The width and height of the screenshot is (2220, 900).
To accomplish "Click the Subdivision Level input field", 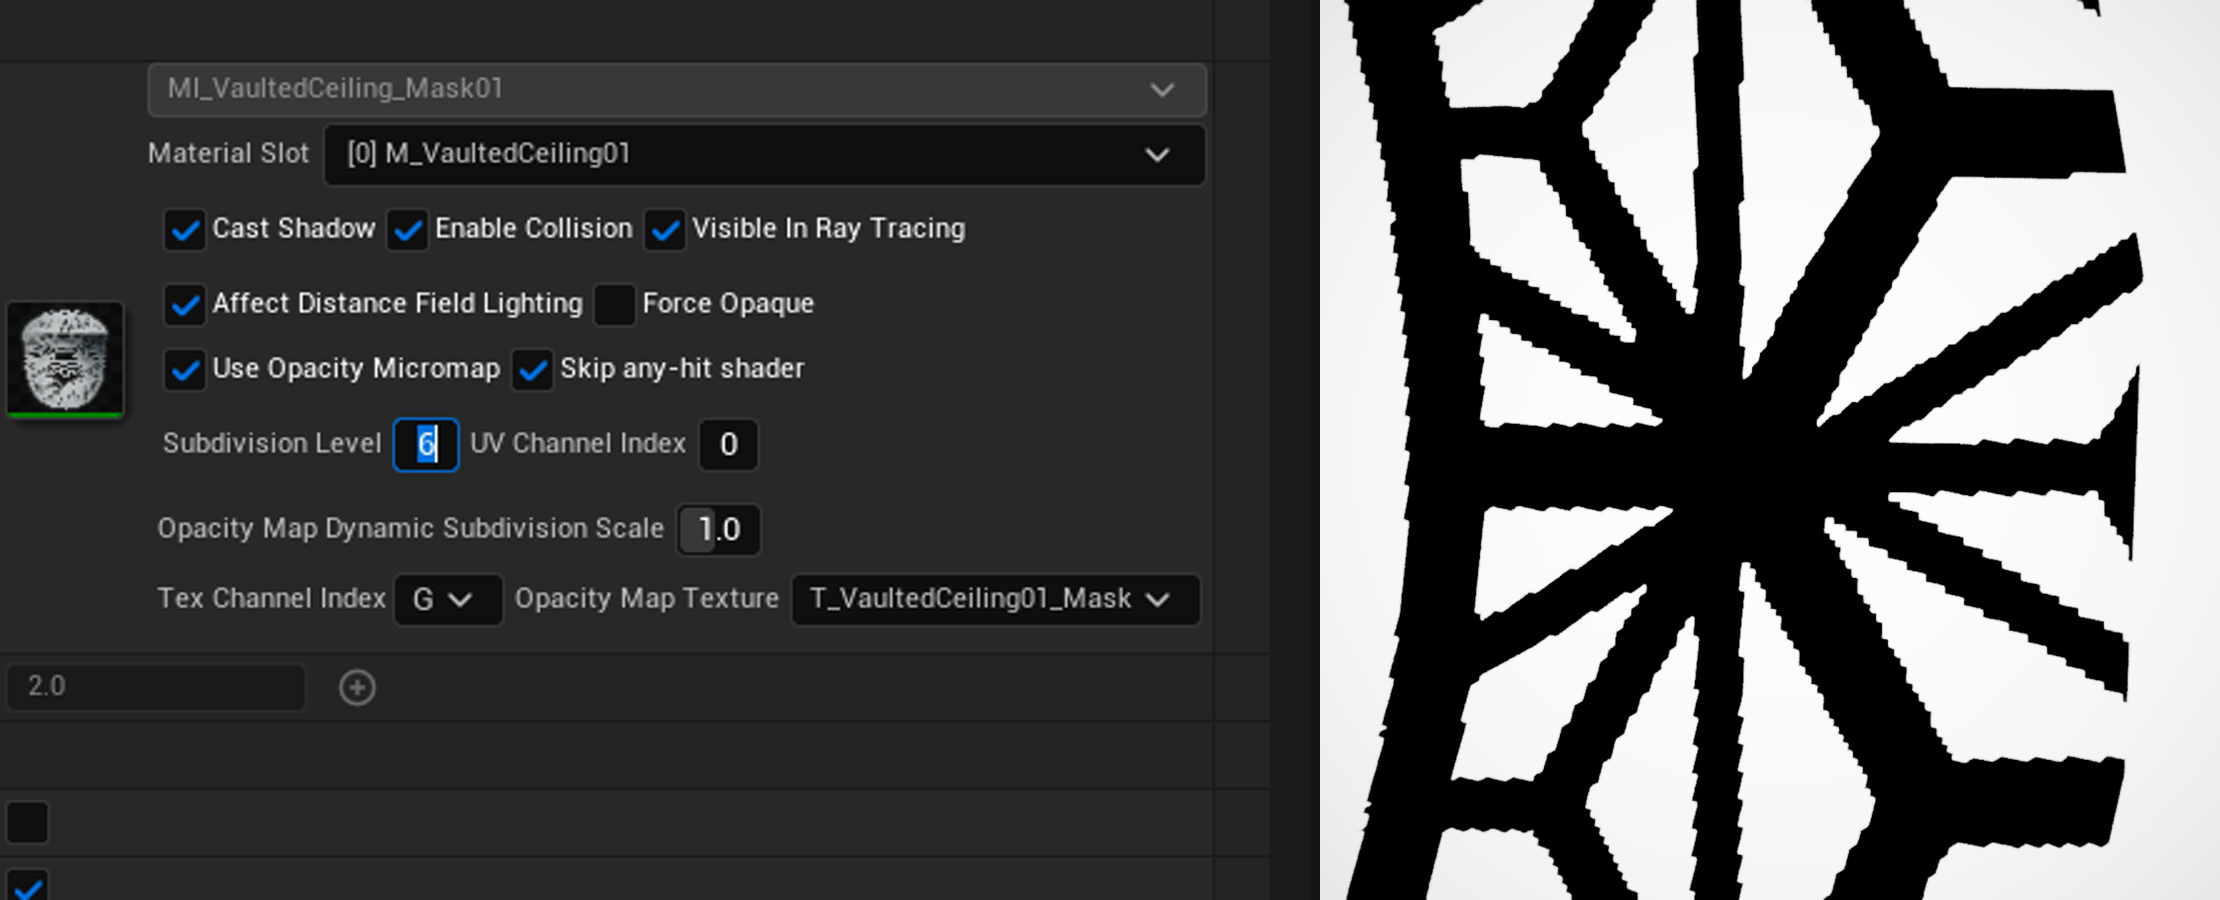I will 426,444.
